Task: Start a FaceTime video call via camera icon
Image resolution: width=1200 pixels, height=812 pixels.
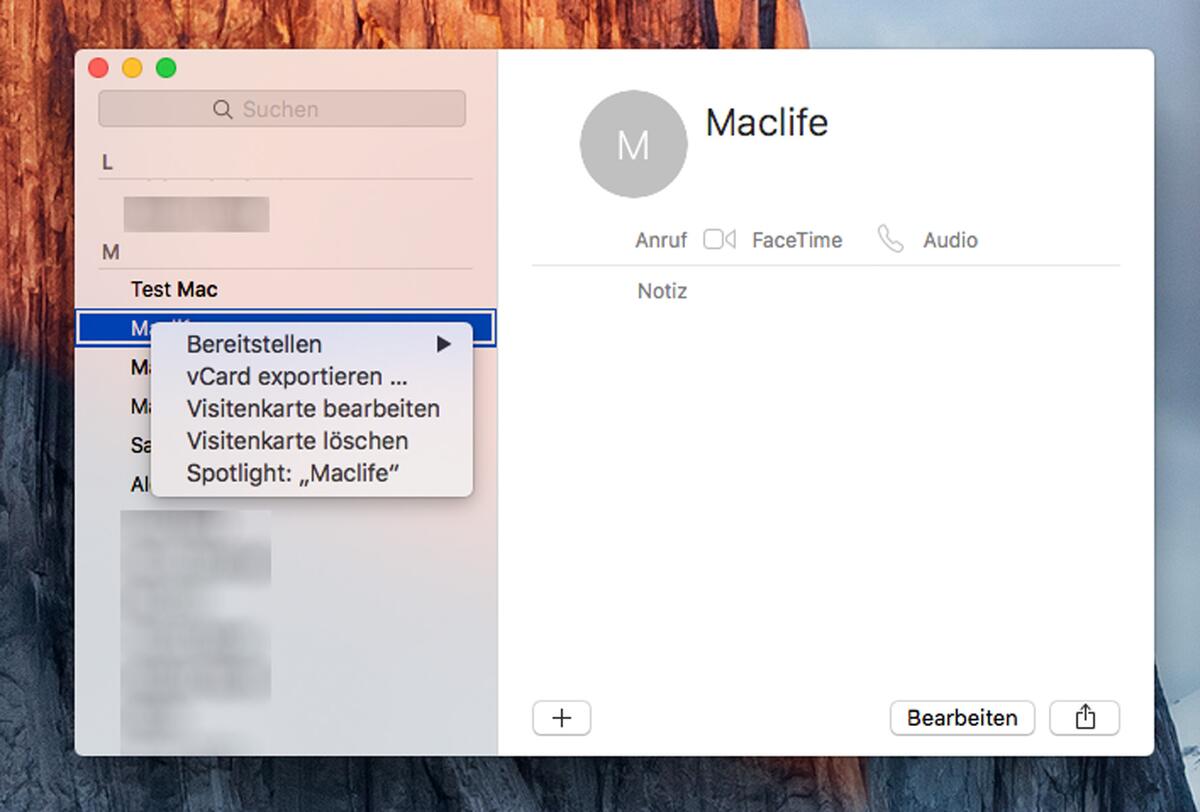Action: pos(717,240)
